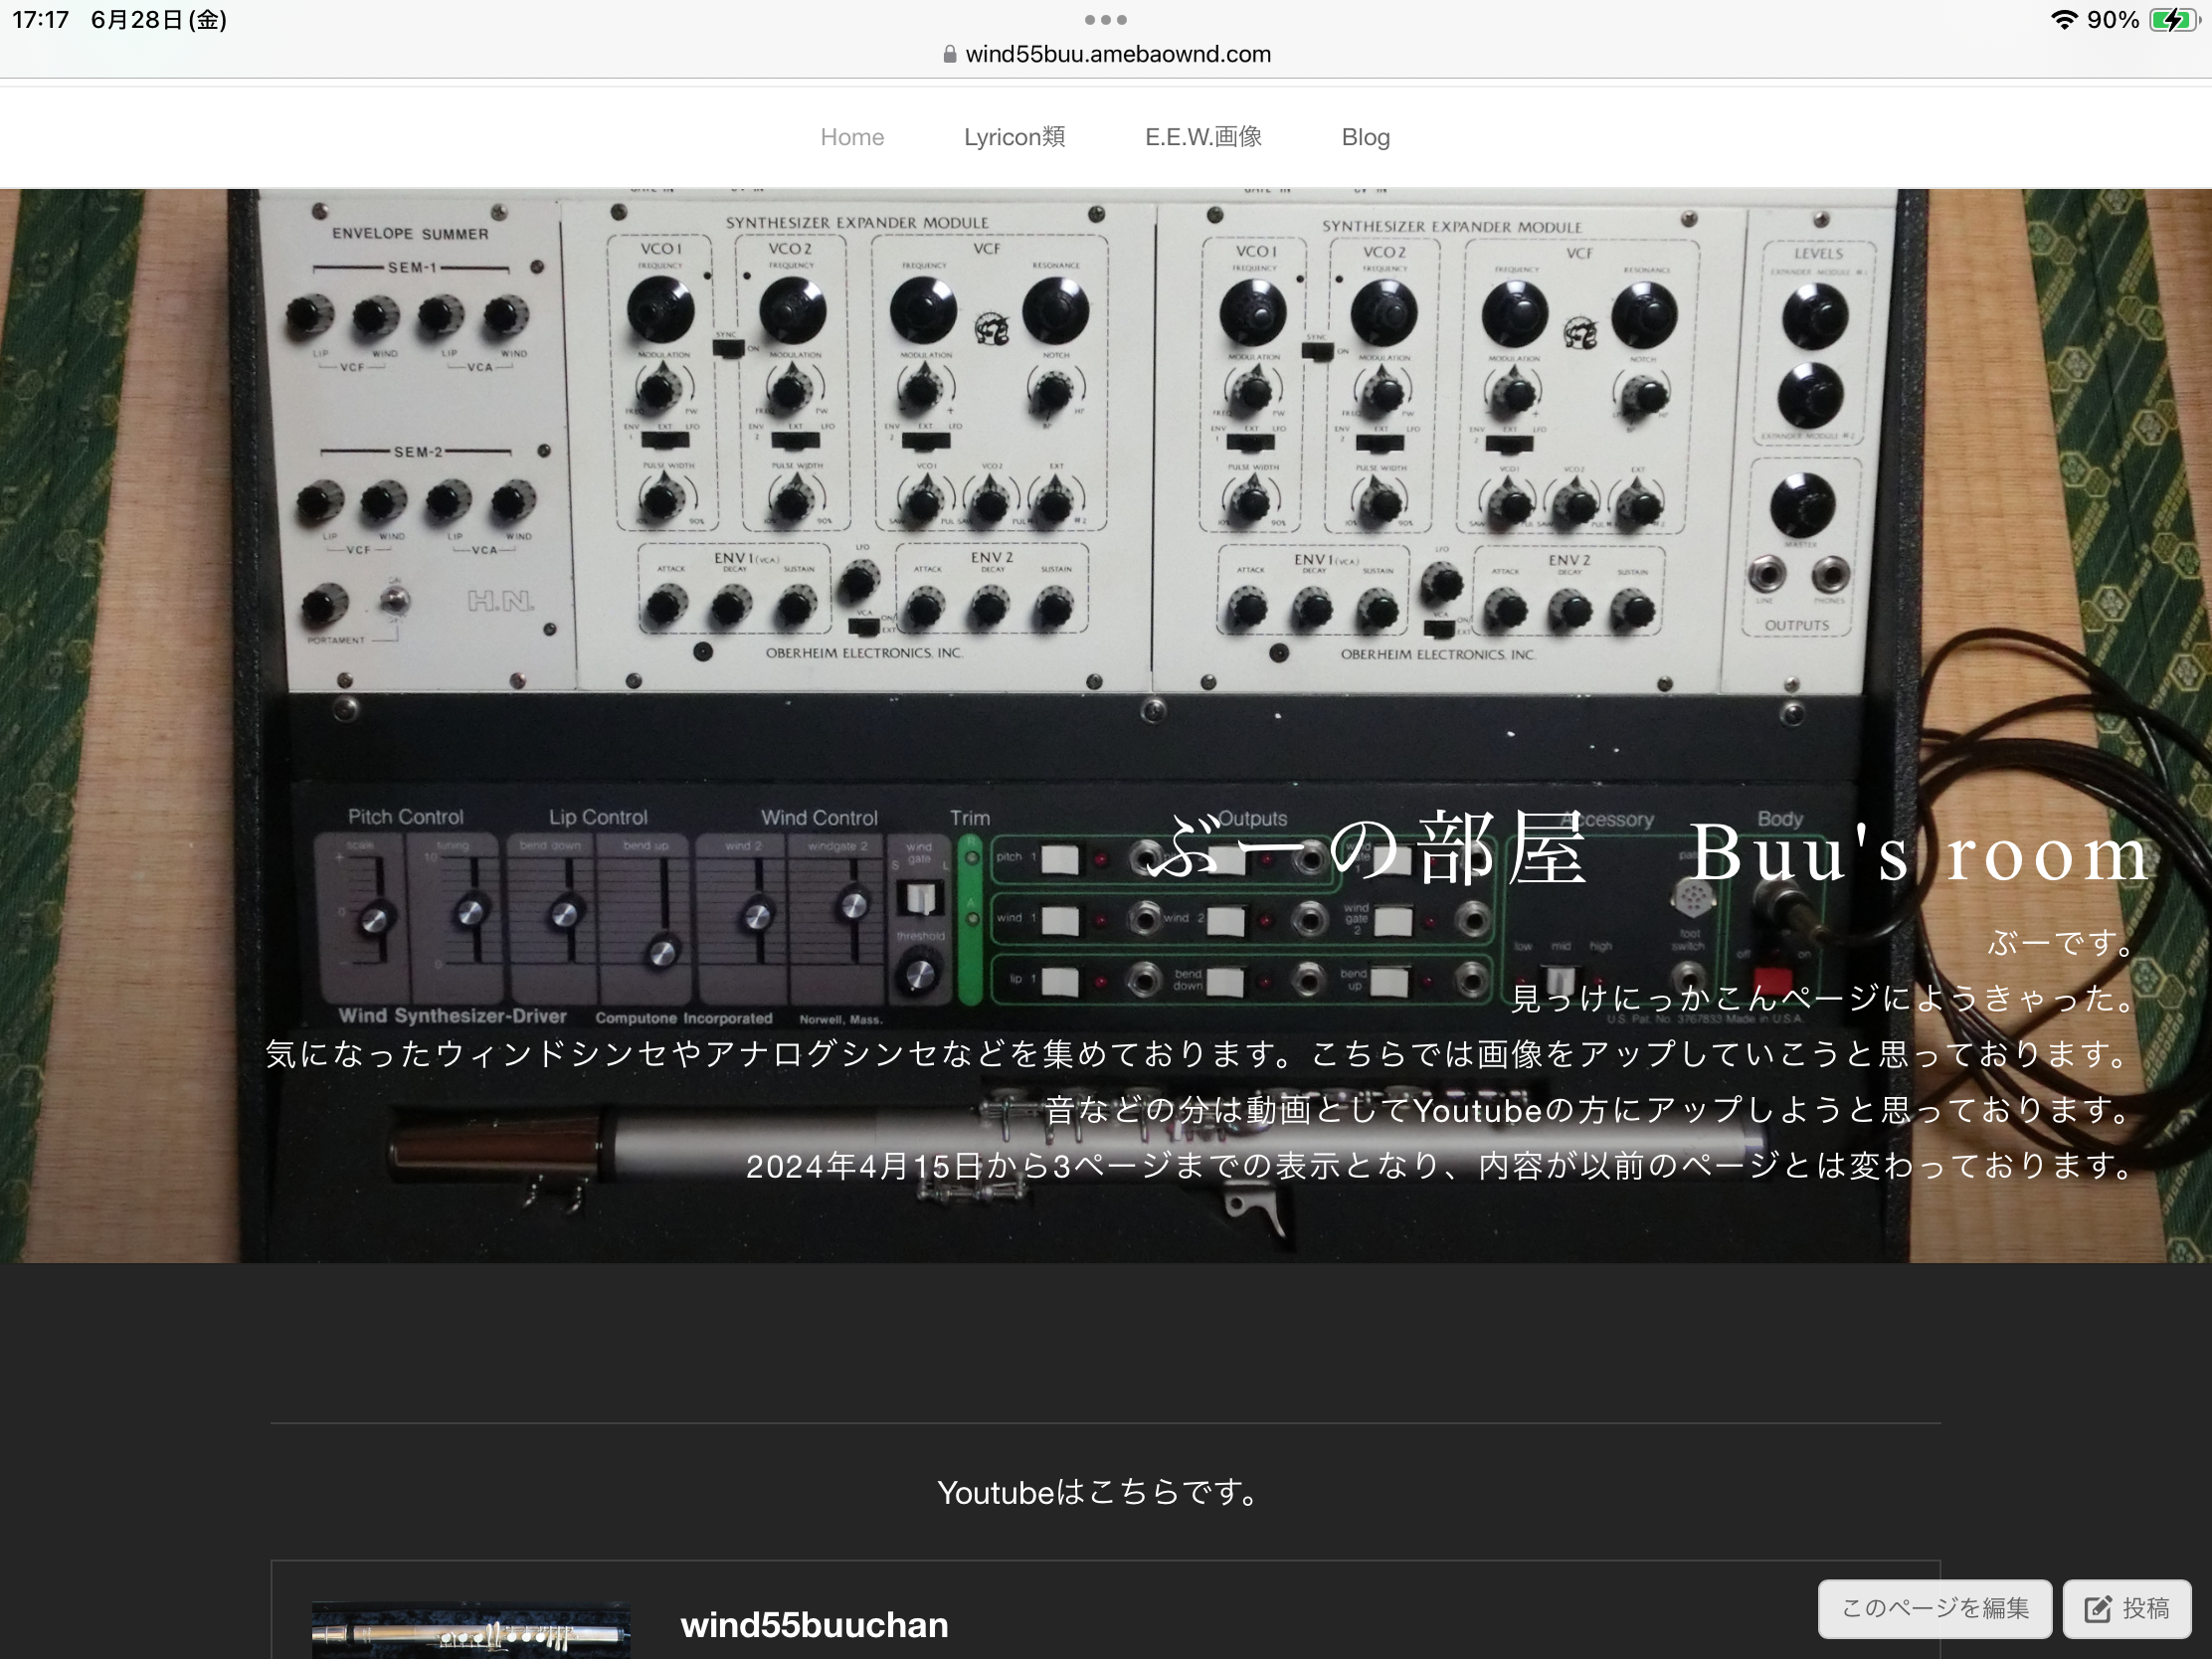
Task: Tap the 6月28日(金) date text
Action: point(159,19)
